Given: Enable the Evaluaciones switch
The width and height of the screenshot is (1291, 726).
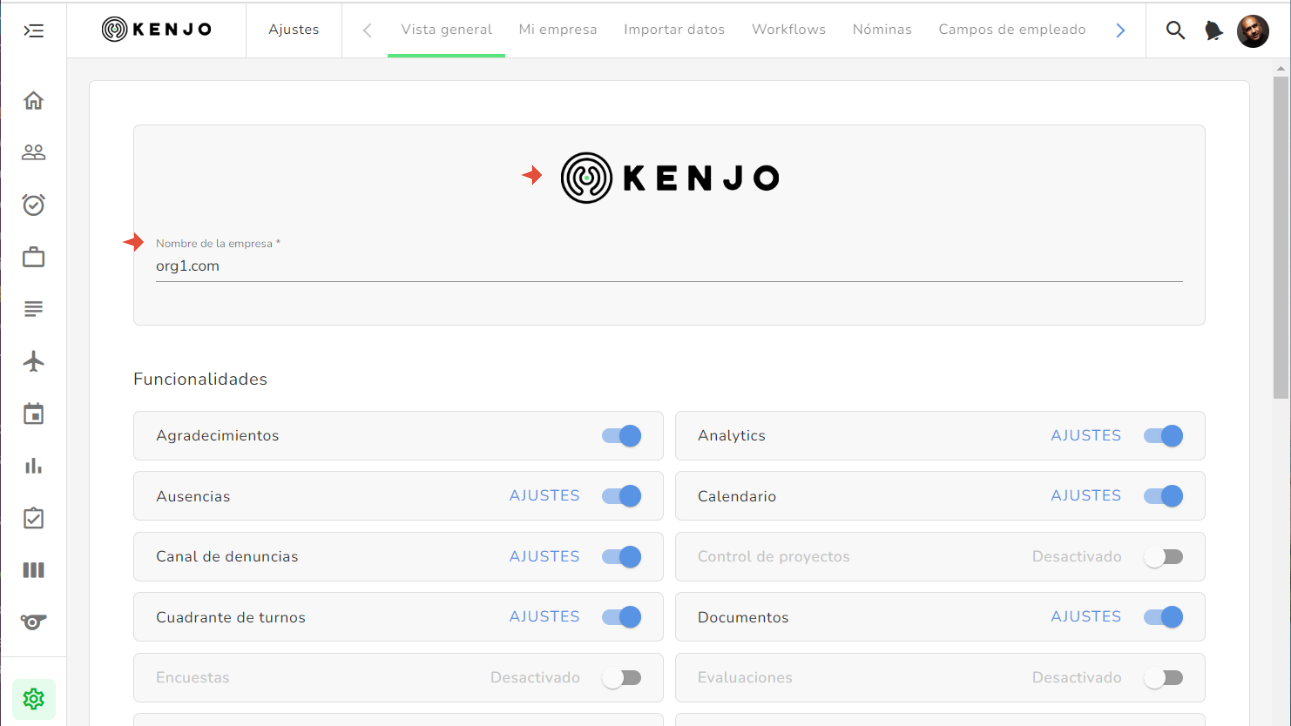Looking at the screenshot, I should pyautogui.click(x=1163, y=678).
